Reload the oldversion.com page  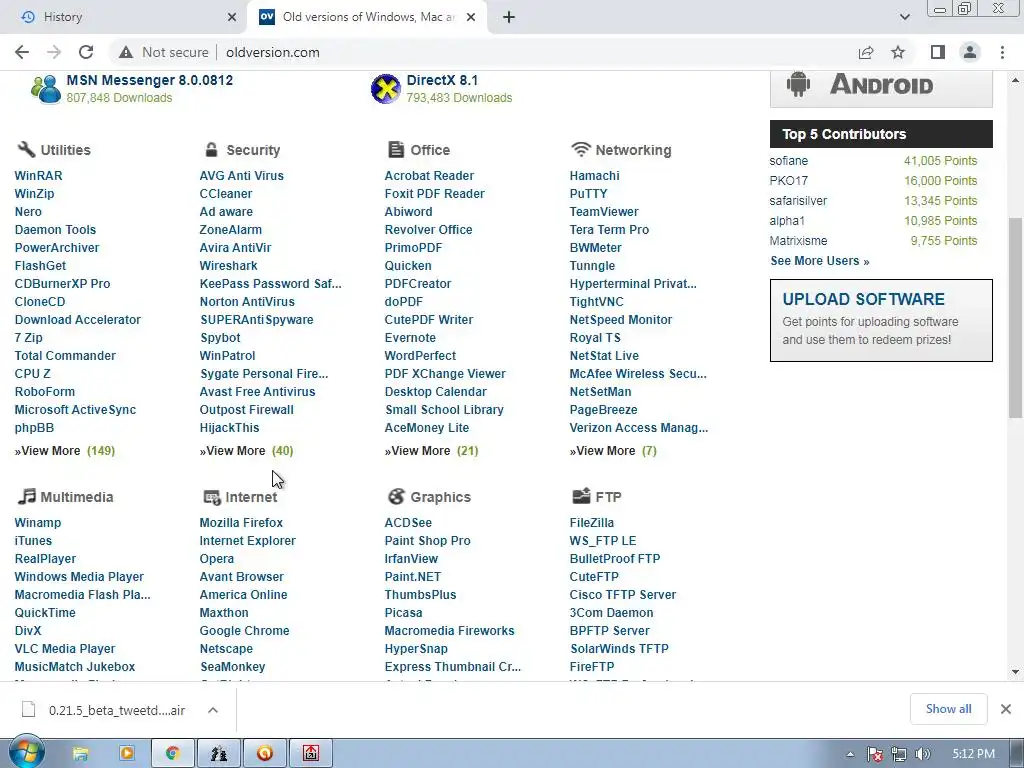pos(86,52)
